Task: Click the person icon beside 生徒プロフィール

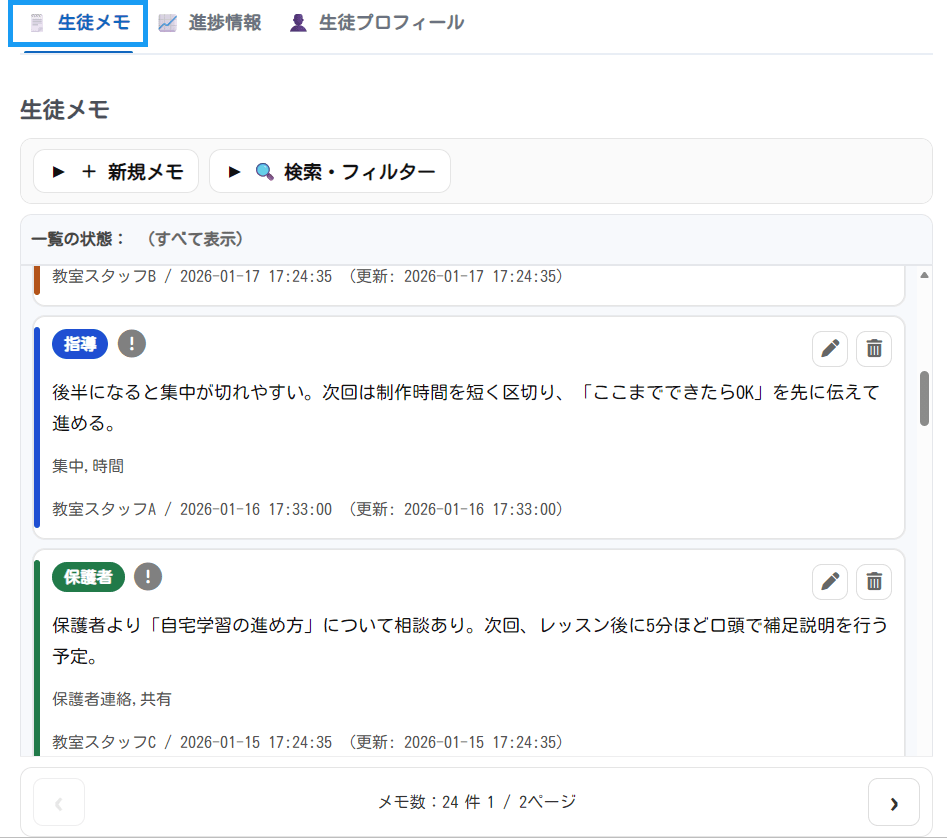Action: 298,23
